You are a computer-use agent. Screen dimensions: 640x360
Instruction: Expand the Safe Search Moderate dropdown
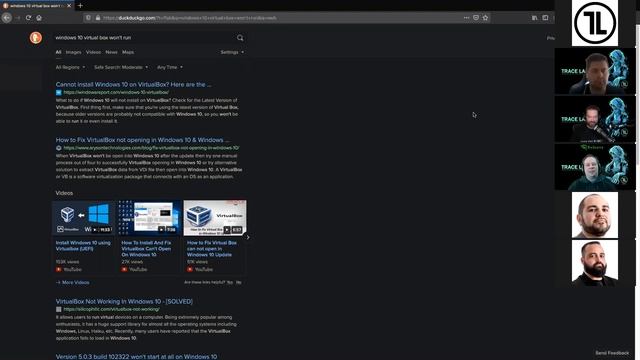pos(121,67)
